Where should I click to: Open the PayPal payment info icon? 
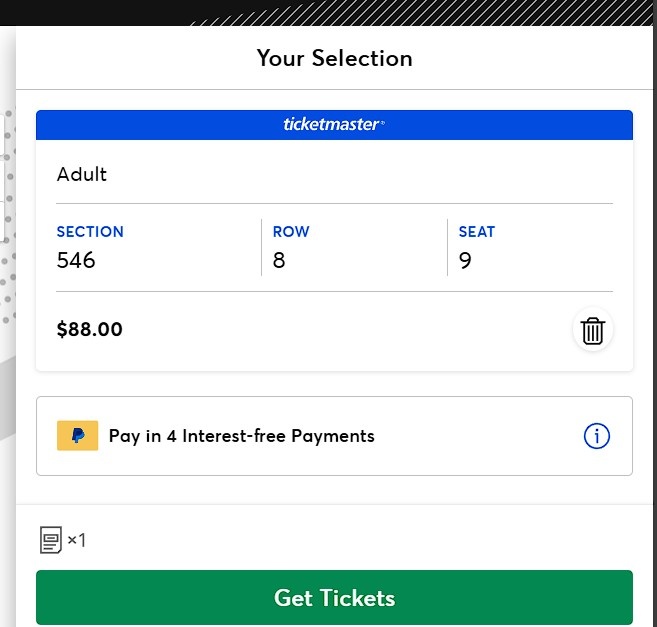pos(596,436)
